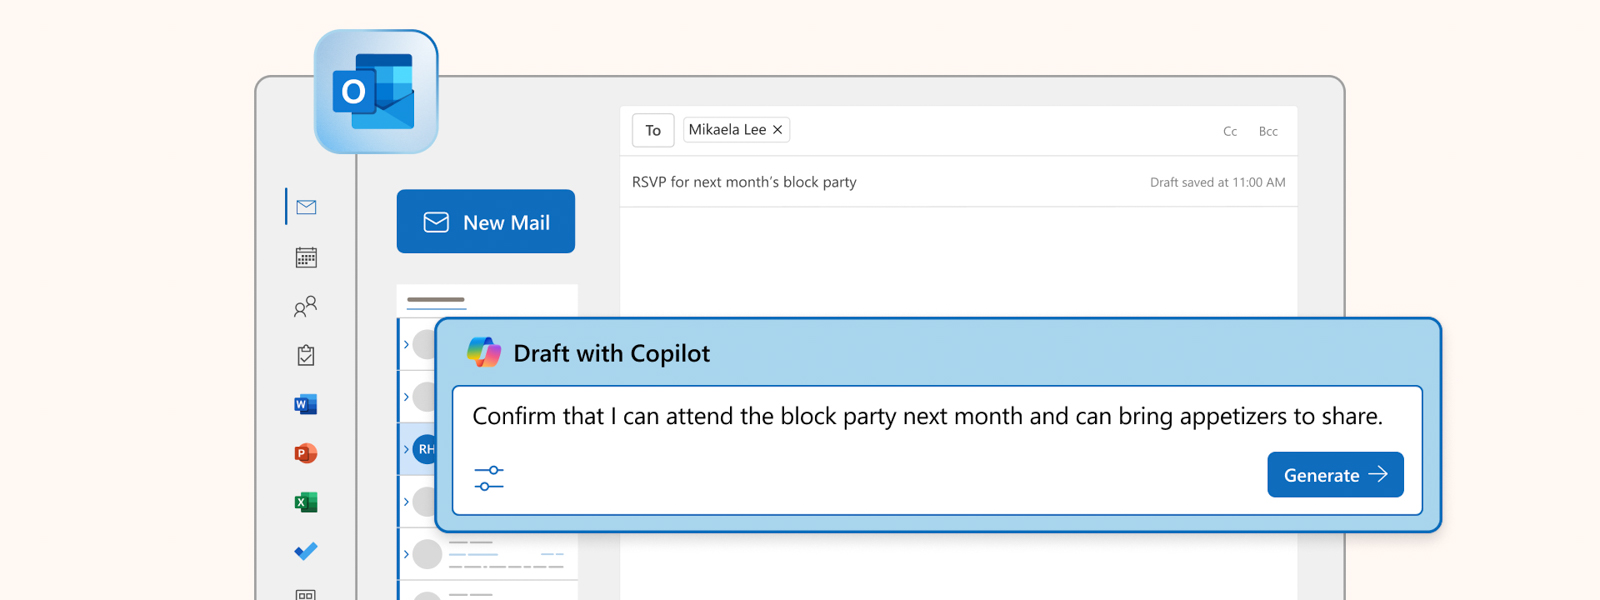Open PowerPoint from the sidebar

tap(306, 453)
